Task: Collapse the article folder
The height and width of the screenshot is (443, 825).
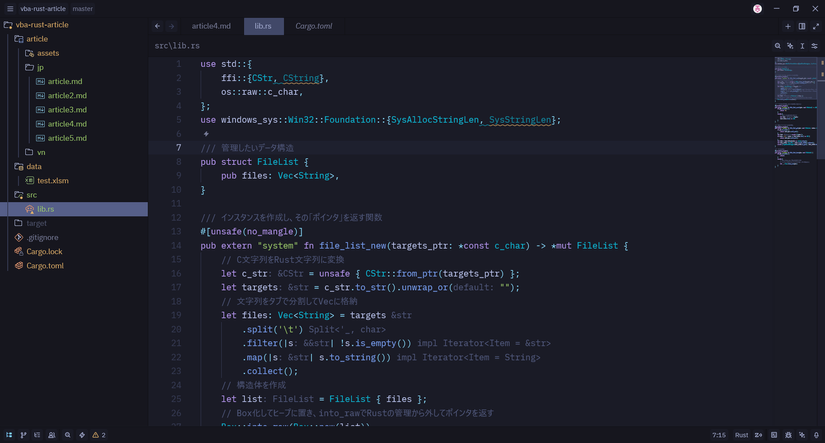Action: [36, 39]
